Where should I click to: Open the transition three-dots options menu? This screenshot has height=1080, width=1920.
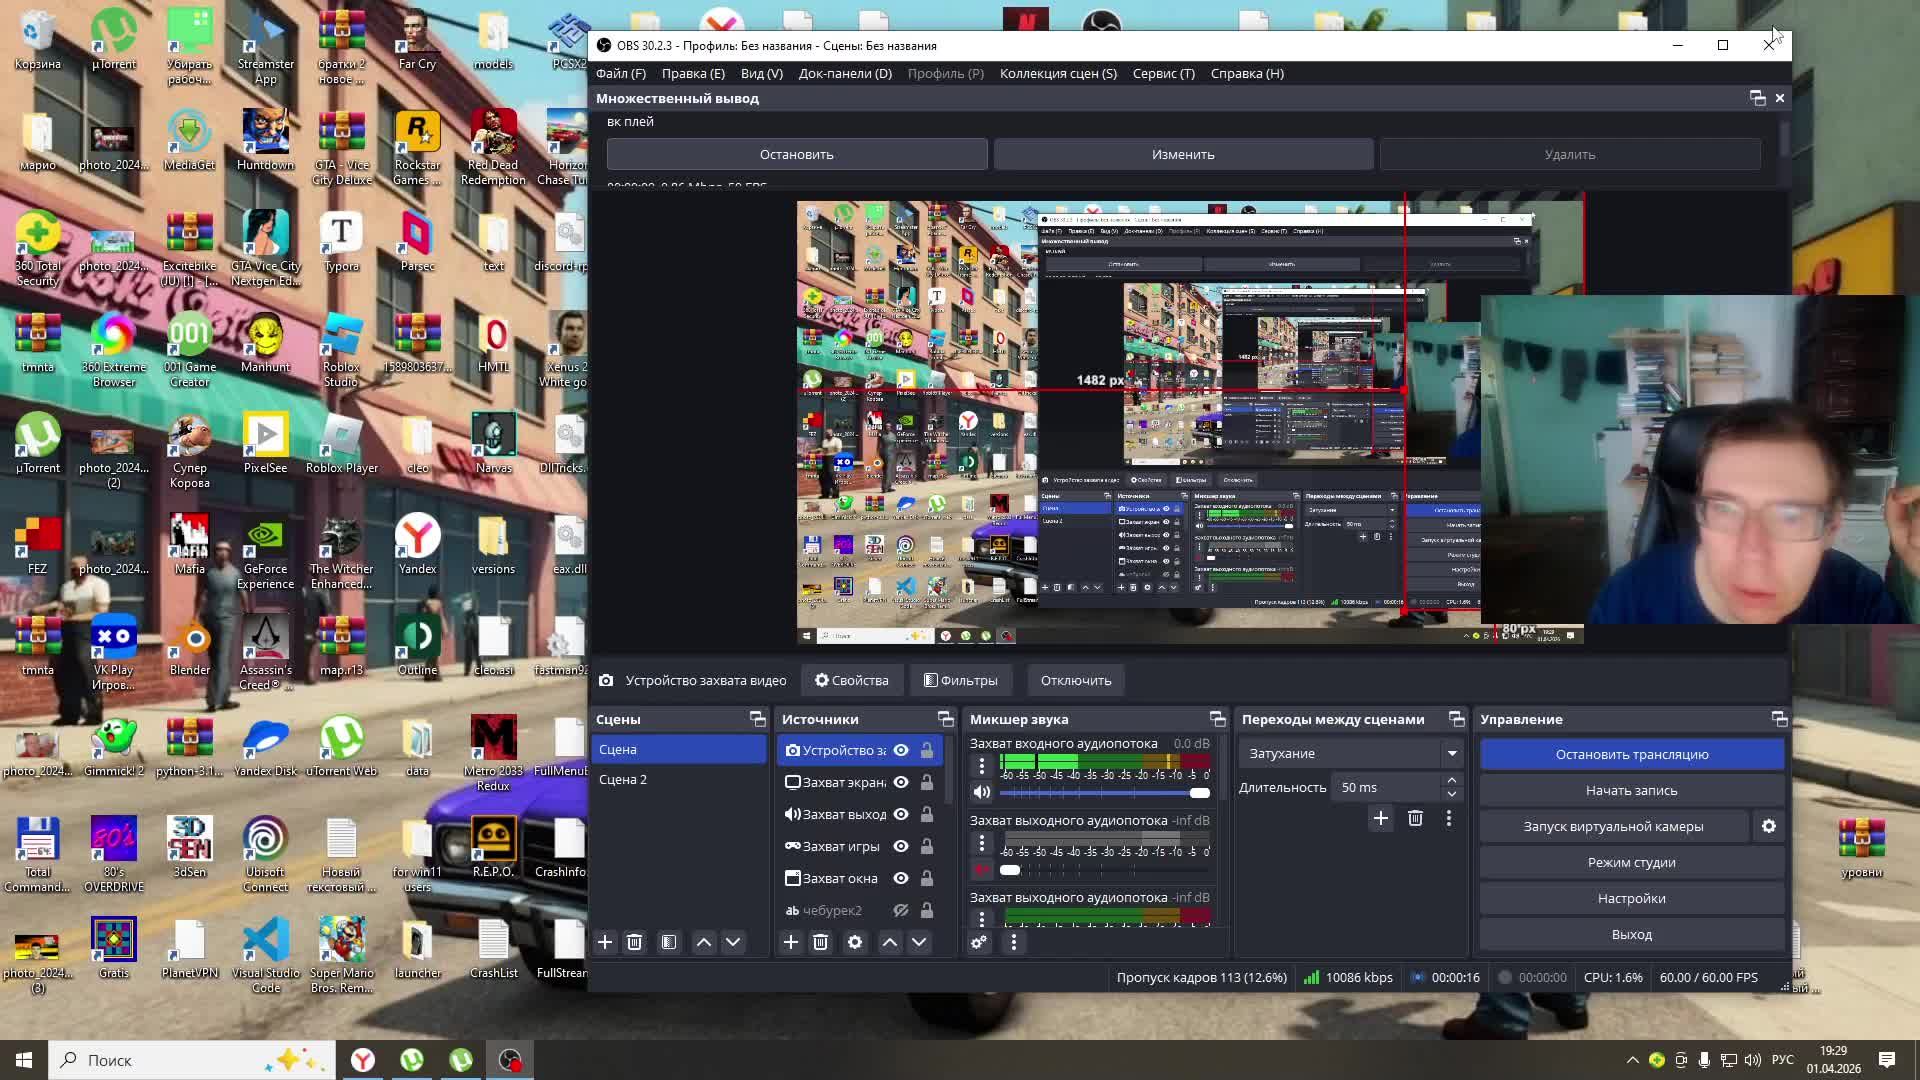[x=1448, y=818]
